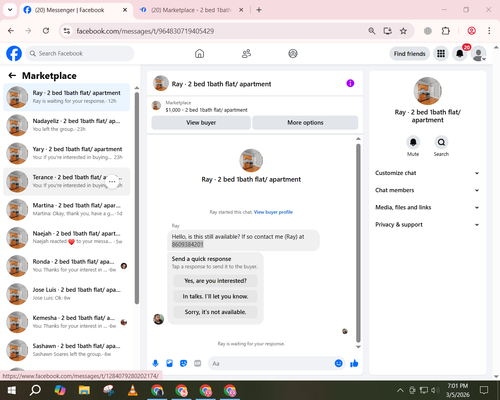The height and width of the screenshot is (400, 500).
Task: Open the Windows Start menu
Action: [11, 390]
